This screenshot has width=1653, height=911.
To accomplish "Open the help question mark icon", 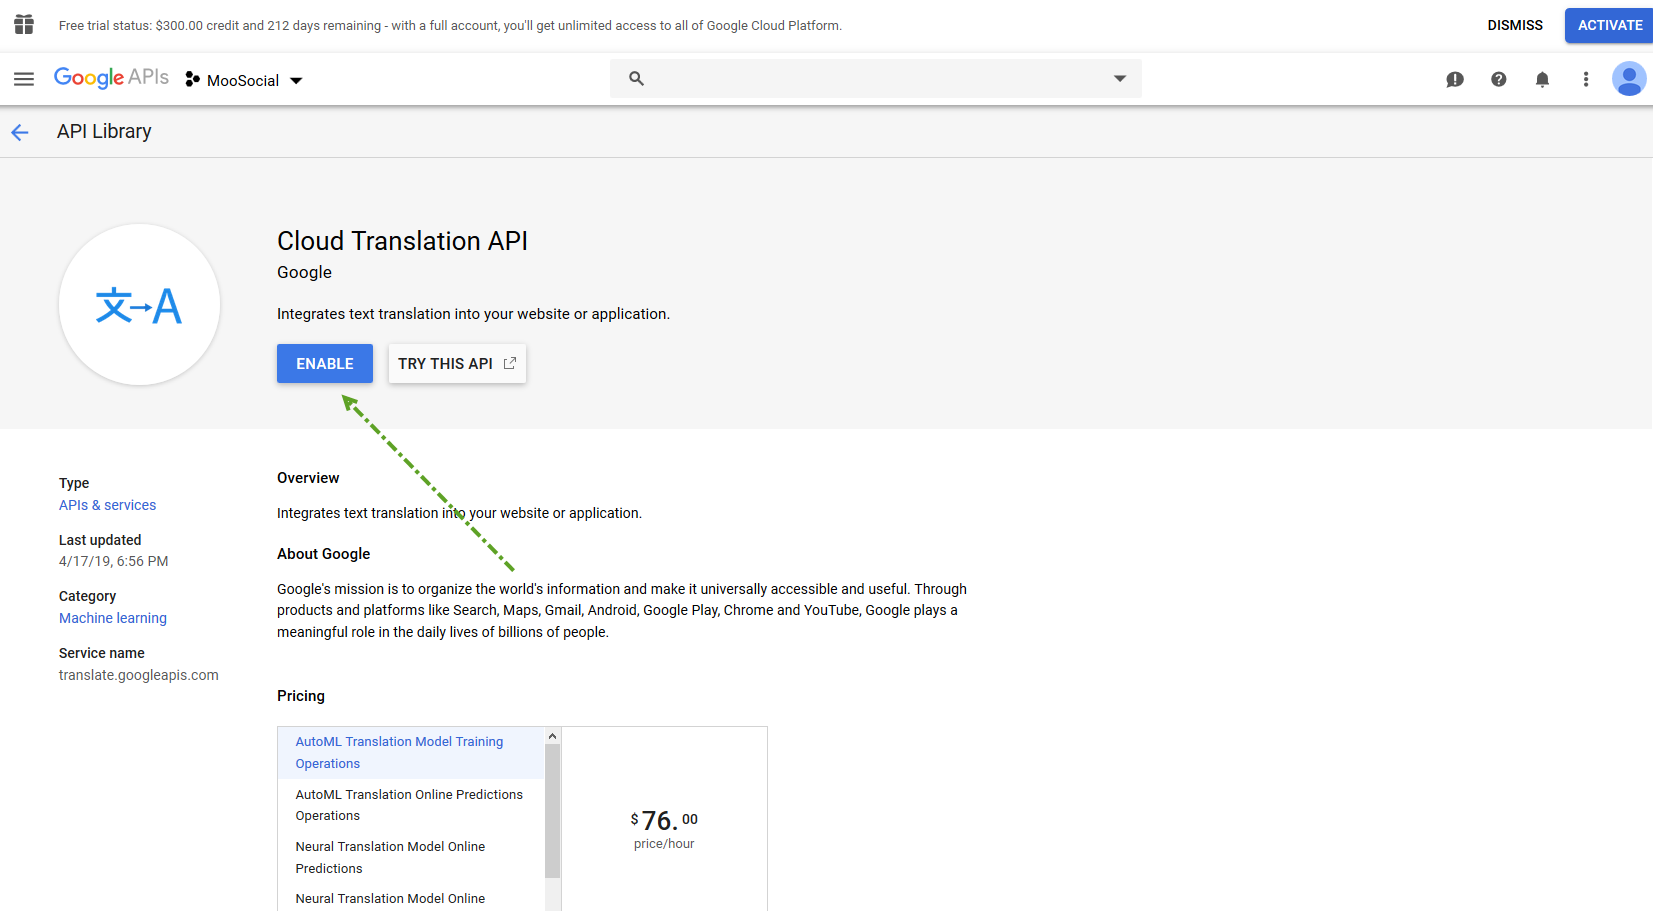I will (1498, 79).
